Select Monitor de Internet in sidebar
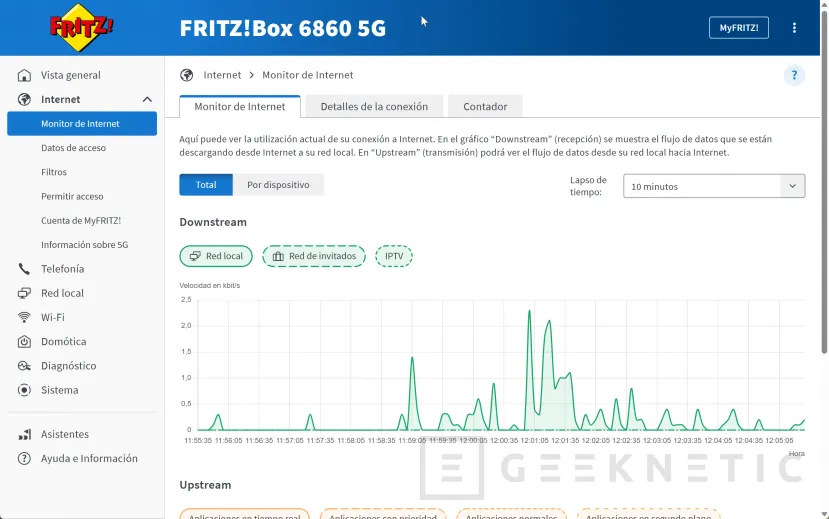Viewport: 829px width, 519px height. [82, 124]
